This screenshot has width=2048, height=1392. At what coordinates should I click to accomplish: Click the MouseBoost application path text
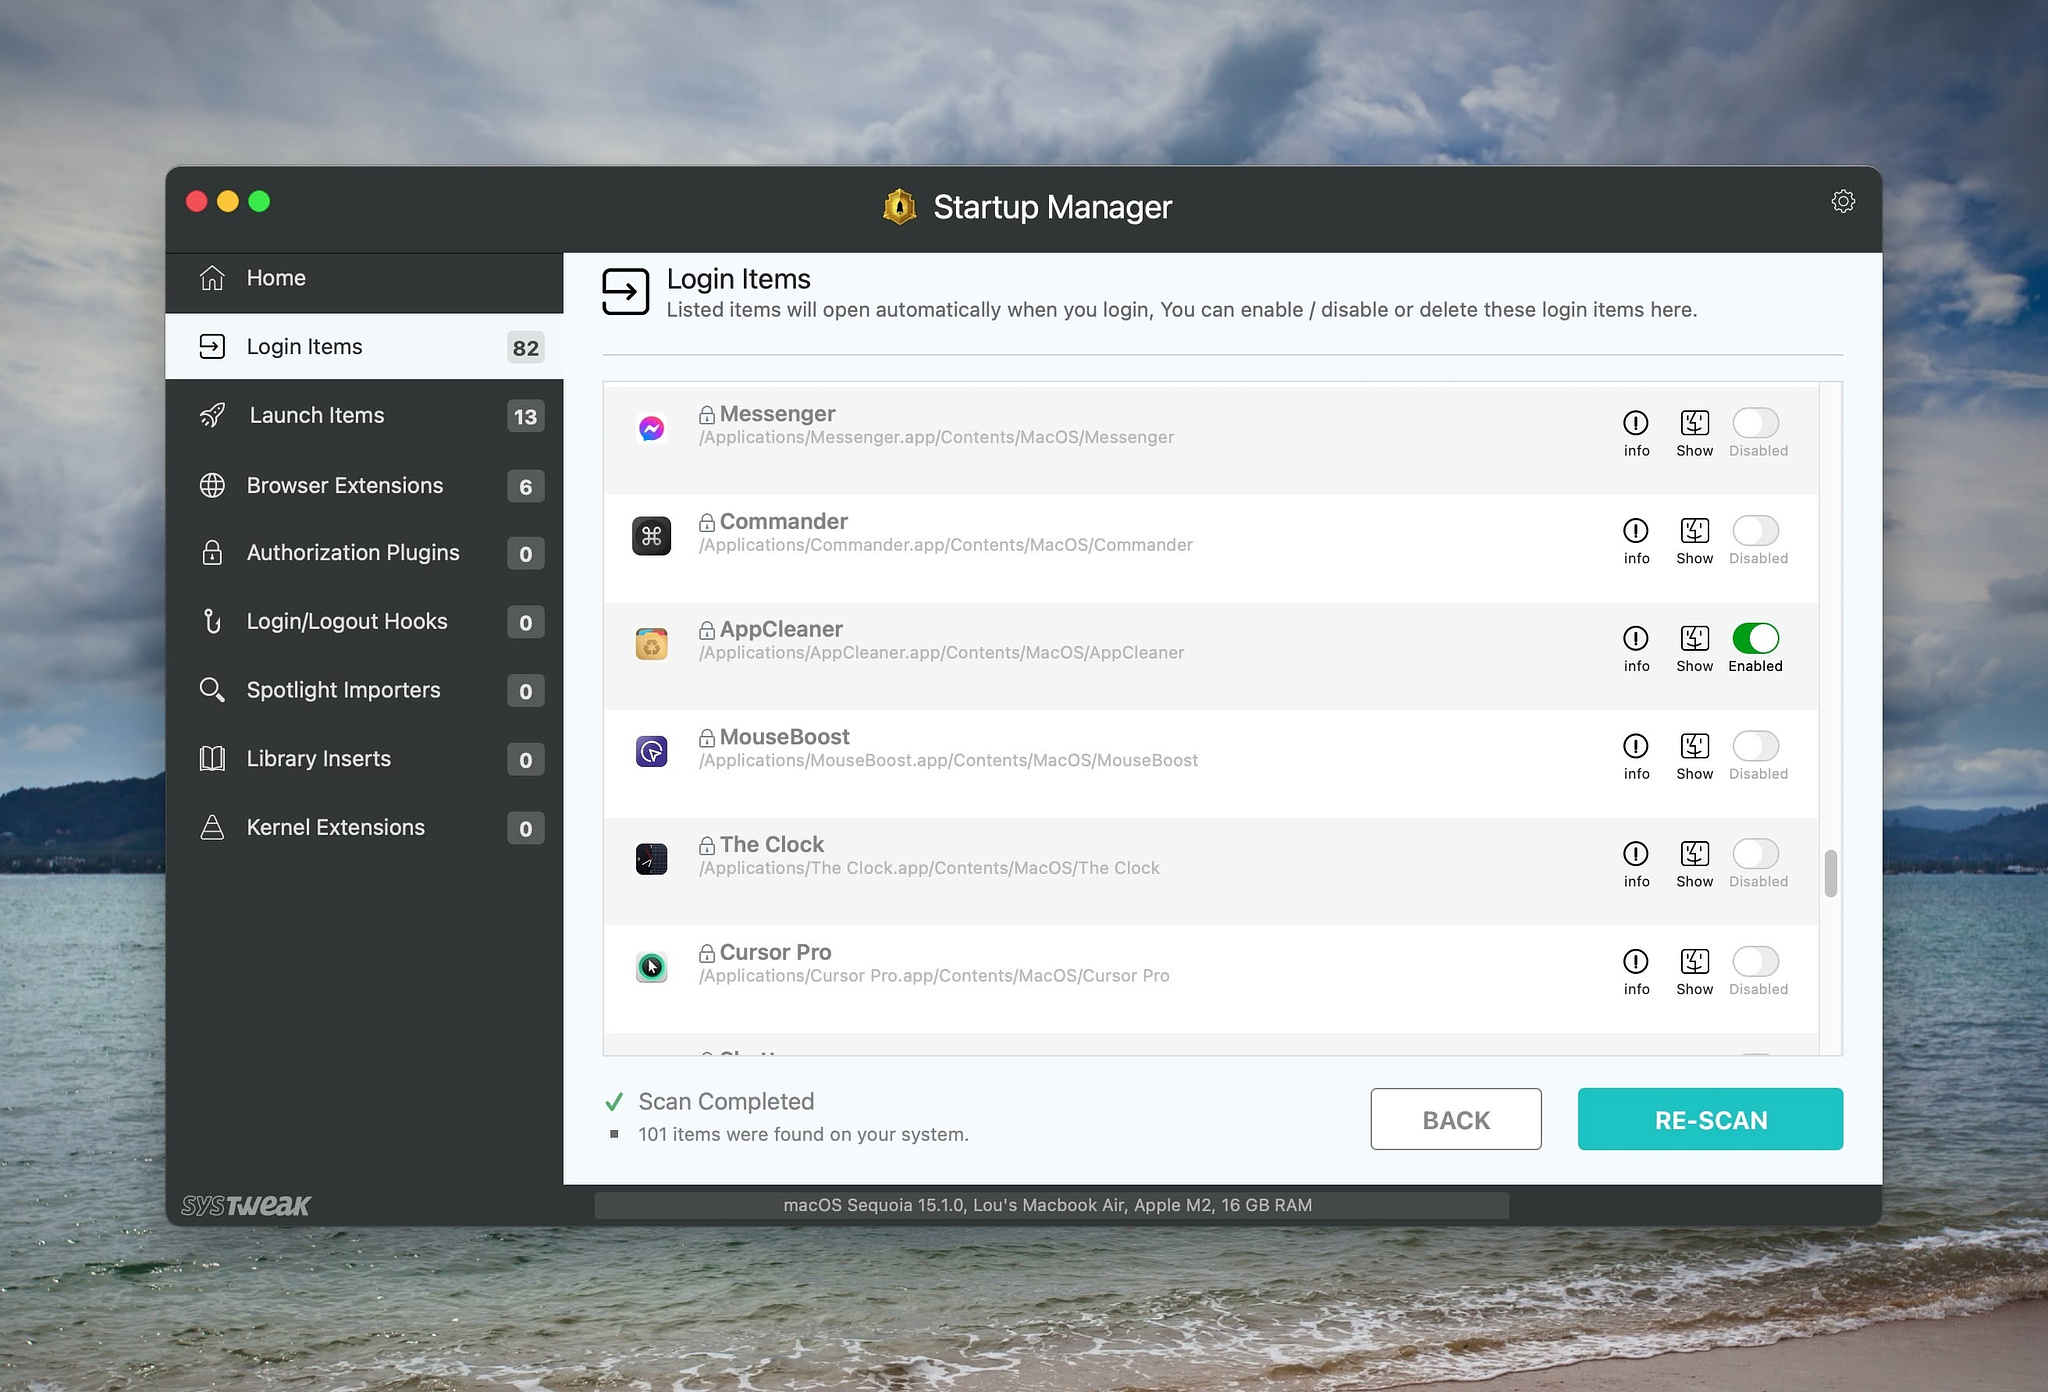click(x=948, y=761)
